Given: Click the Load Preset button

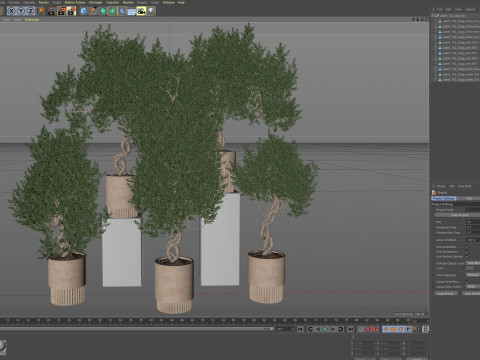Looking at the screenshot, I should click(445, 293).
